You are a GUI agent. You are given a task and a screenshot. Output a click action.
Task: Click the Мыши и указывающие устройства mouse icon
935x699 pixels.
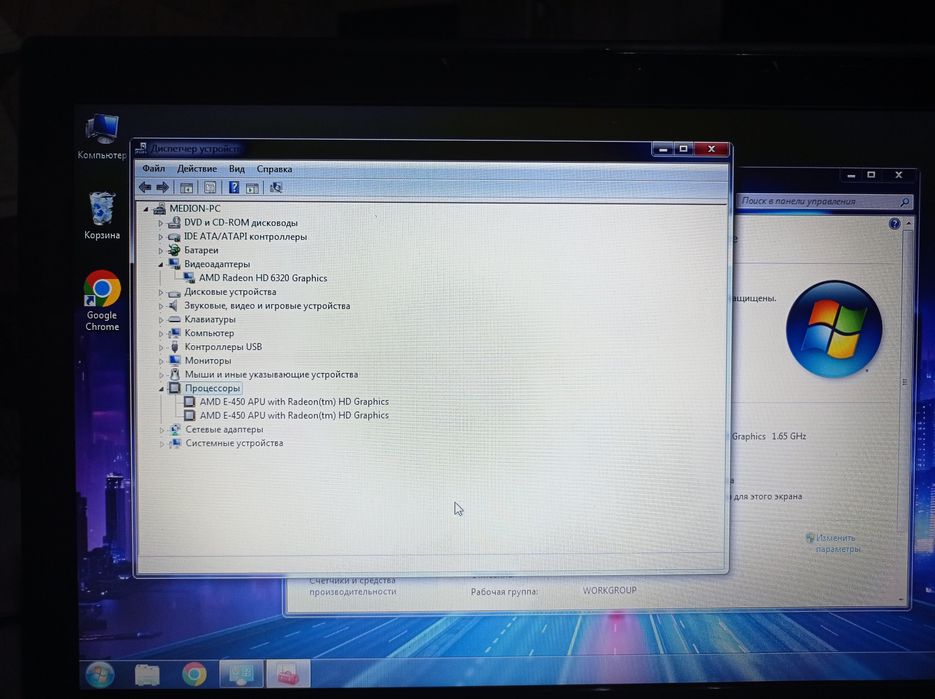(175, 374)
